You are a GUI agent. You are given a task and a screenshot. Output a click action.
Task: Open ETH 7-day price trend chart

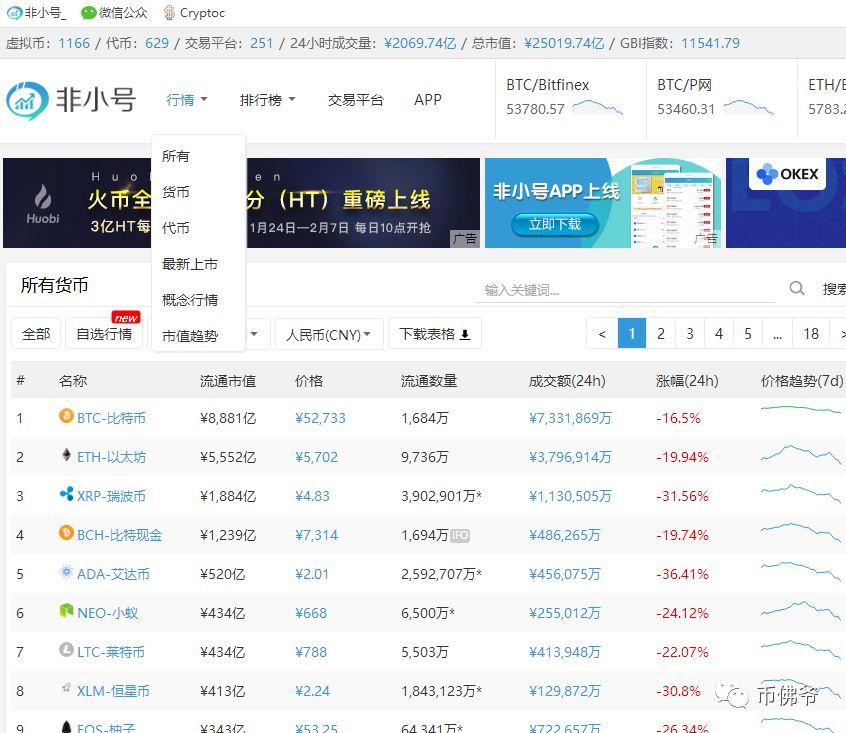pos(801,454)
